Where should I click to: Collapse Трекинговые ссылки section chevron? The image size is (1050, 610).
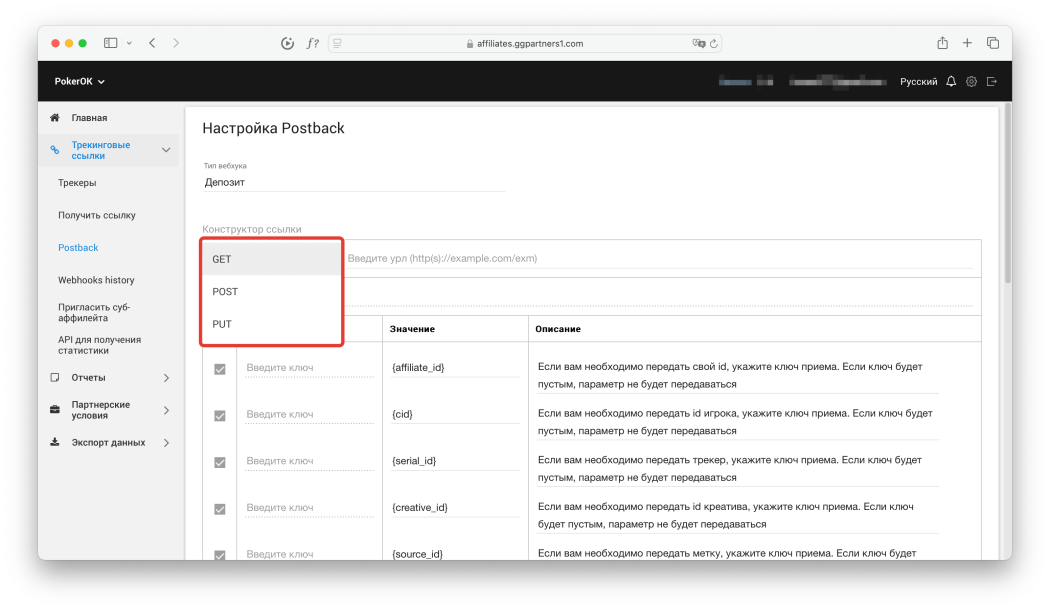(x=166, y=150)
